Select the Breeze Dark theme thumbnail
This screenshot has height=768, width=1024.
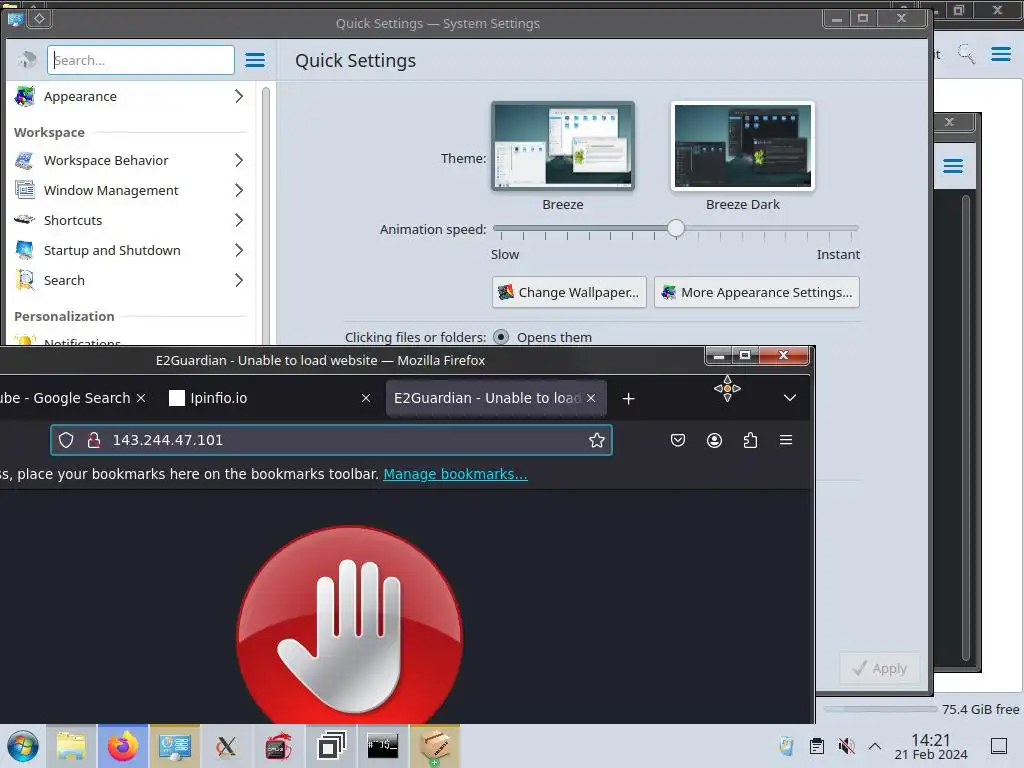click(x=743, y=146)
